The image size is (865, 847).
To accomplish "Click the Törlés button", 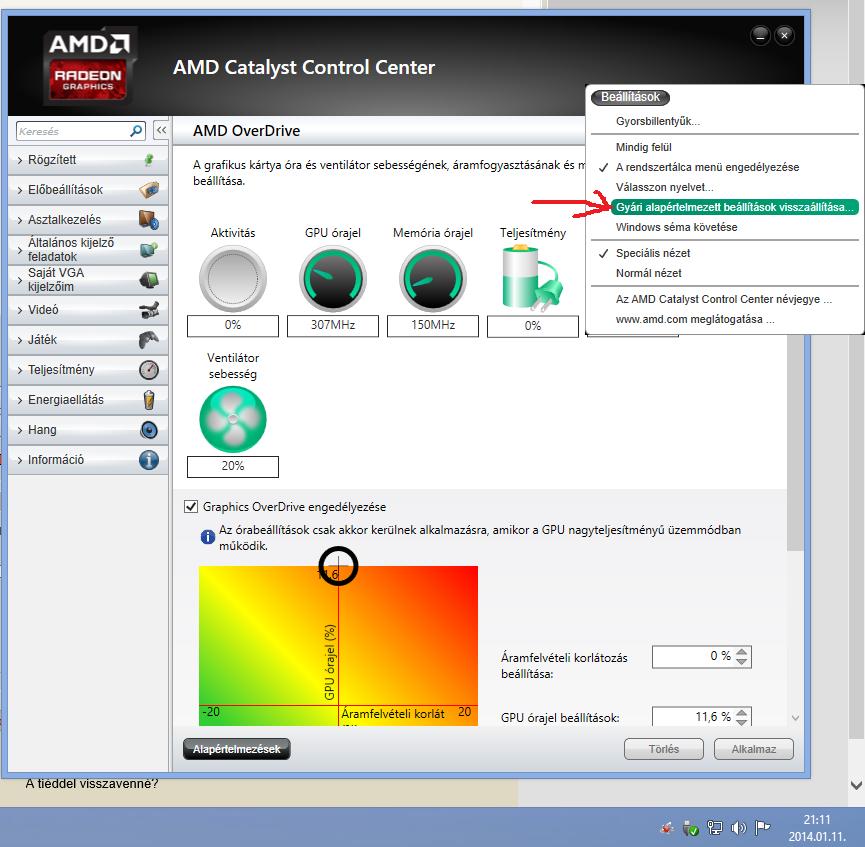I will coord(664,749).
